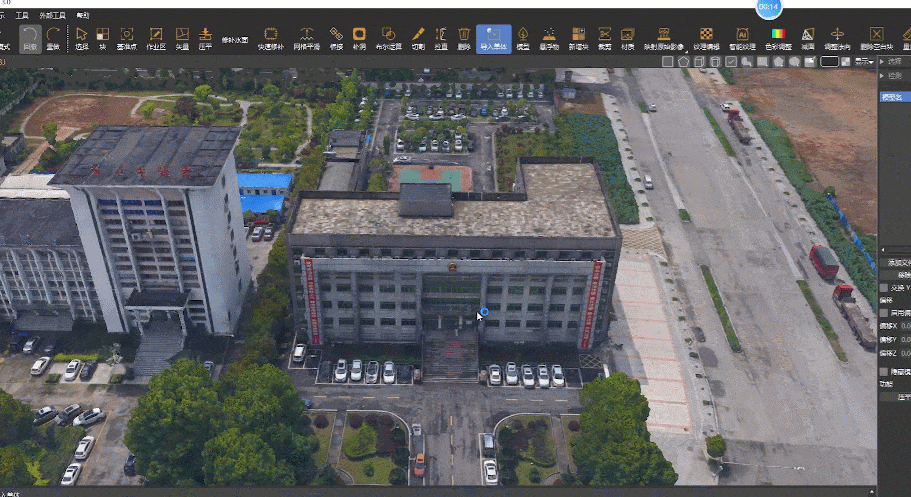This screenshot has width=911, height=497.
Task: Click Import Monomer (导入单体) tool
Action: click(493, 38)
